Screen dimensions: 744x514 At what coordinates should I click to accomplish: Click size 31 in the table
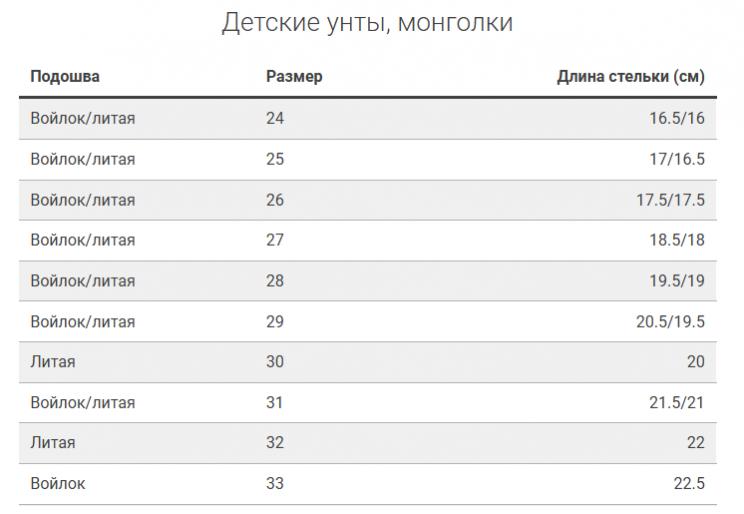tap(275, 403)
